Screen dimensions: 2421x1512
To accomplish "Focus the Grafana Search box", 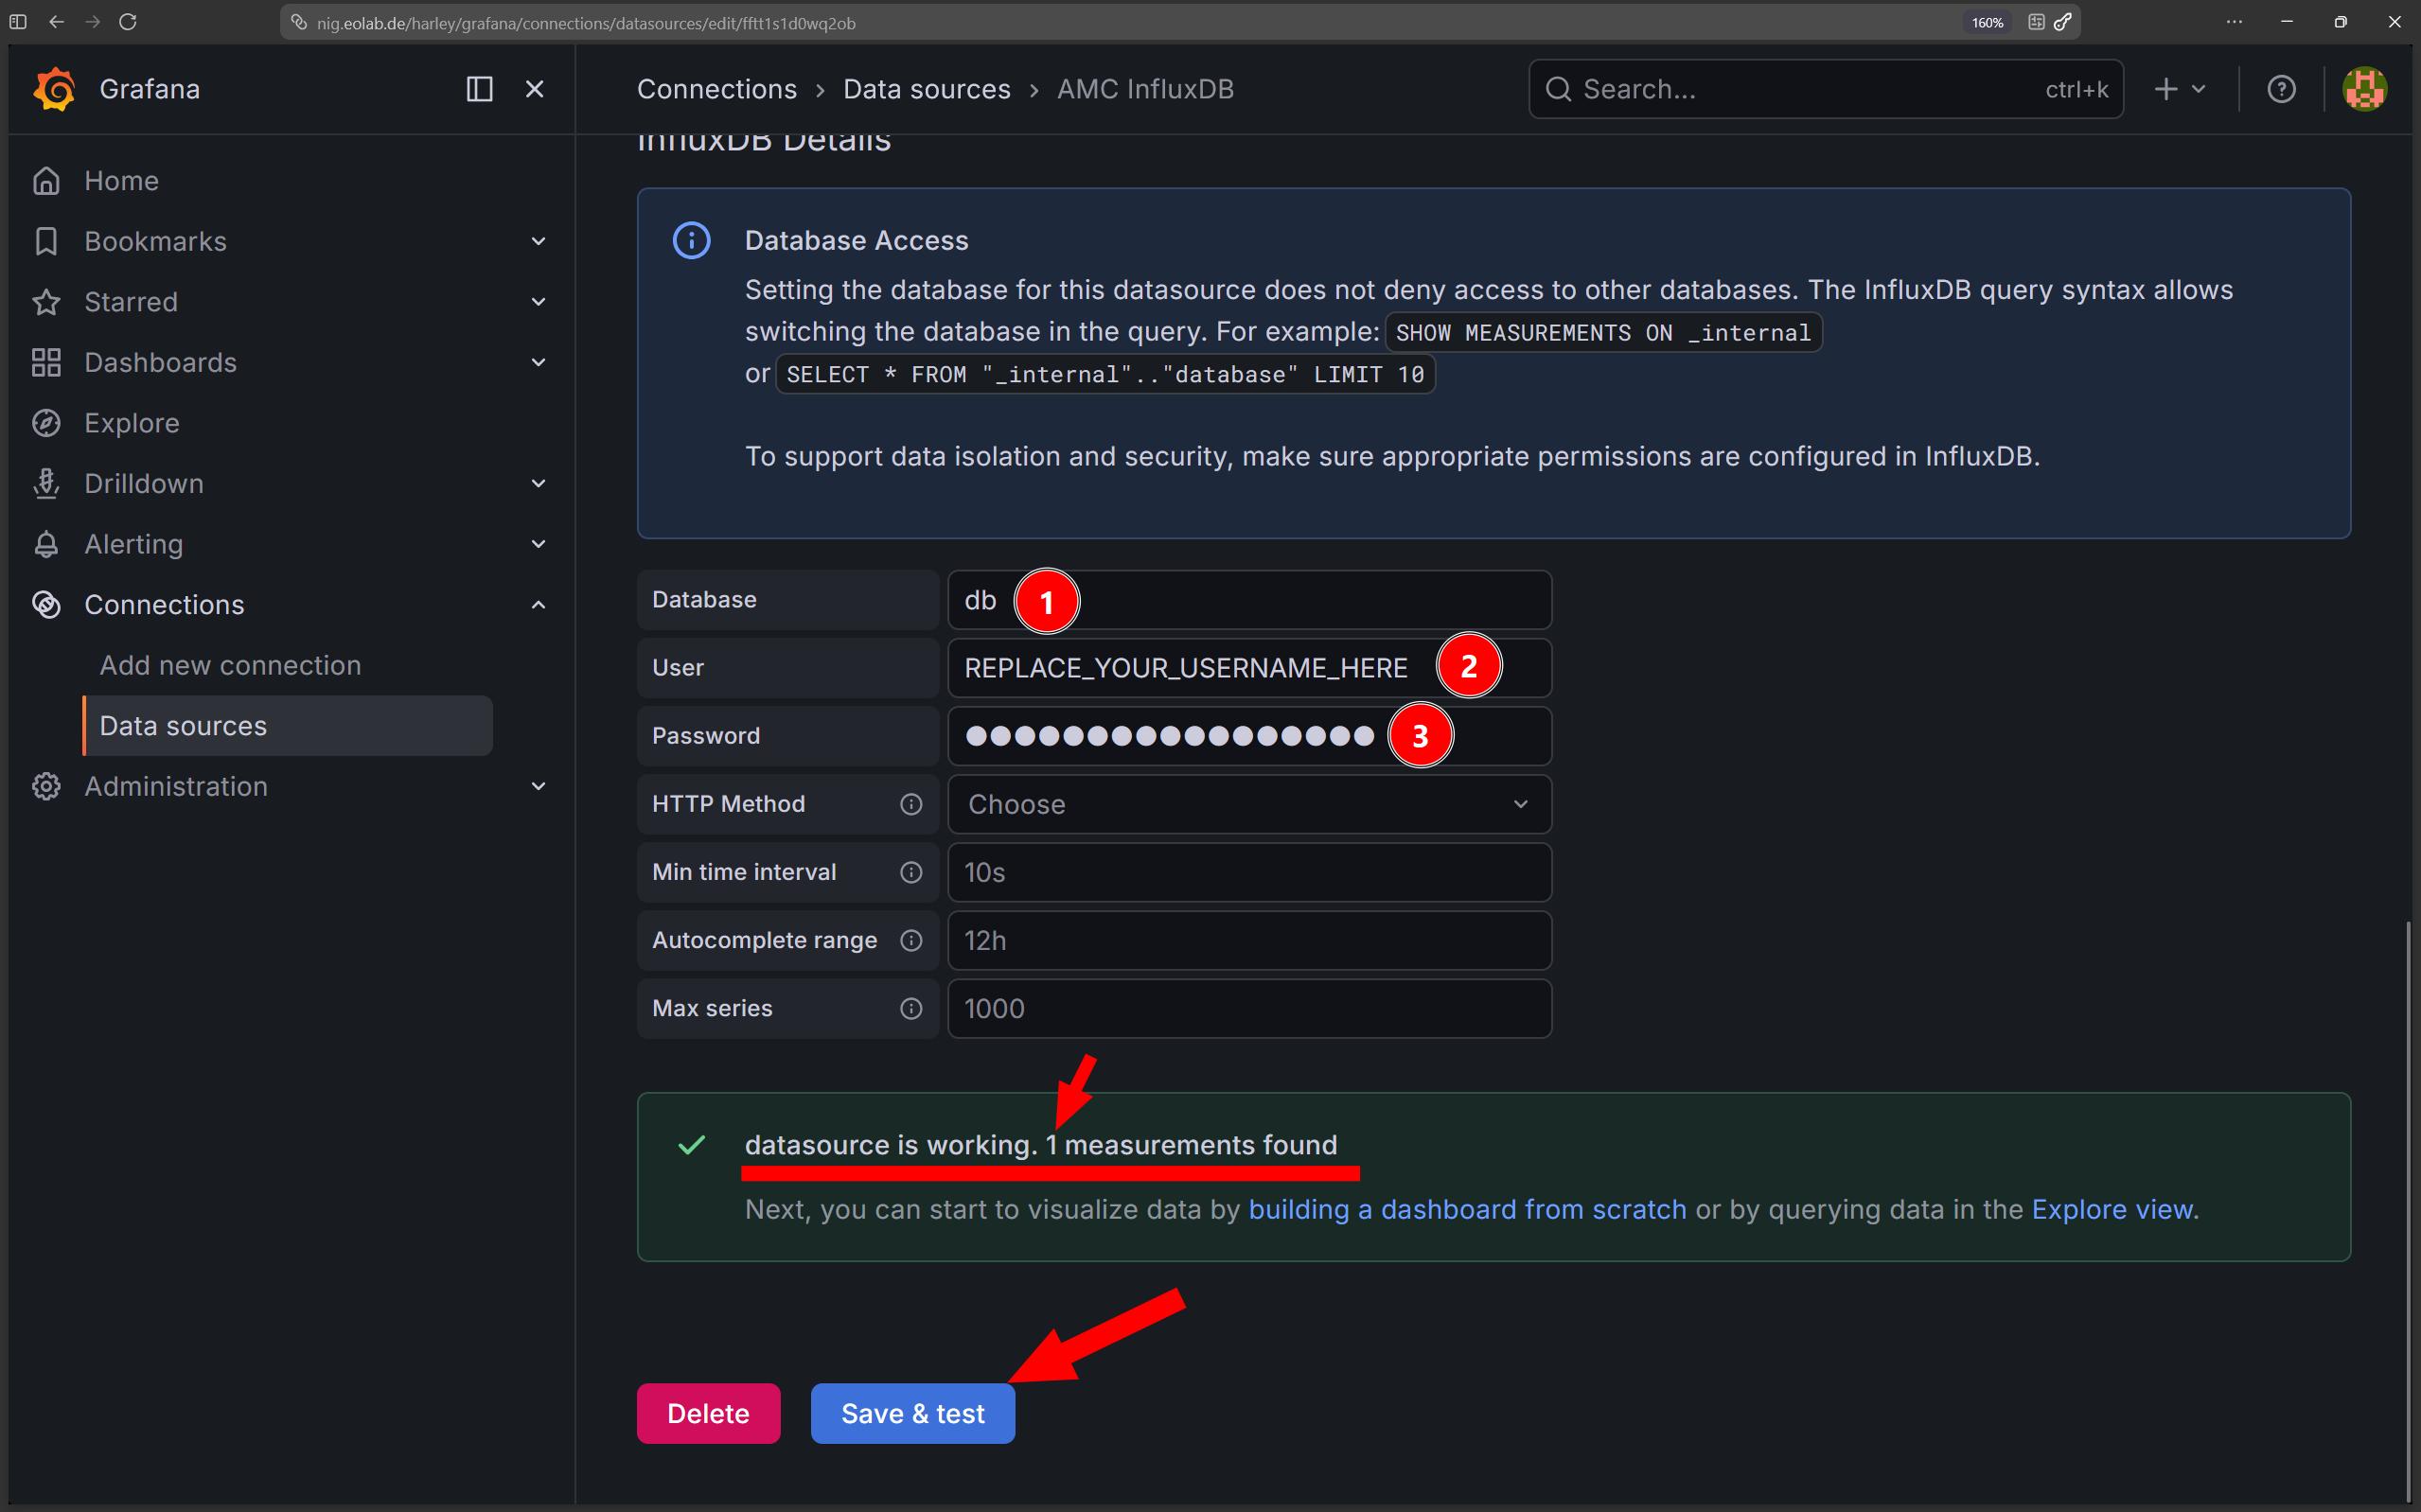I will [x=1825, y=89].
